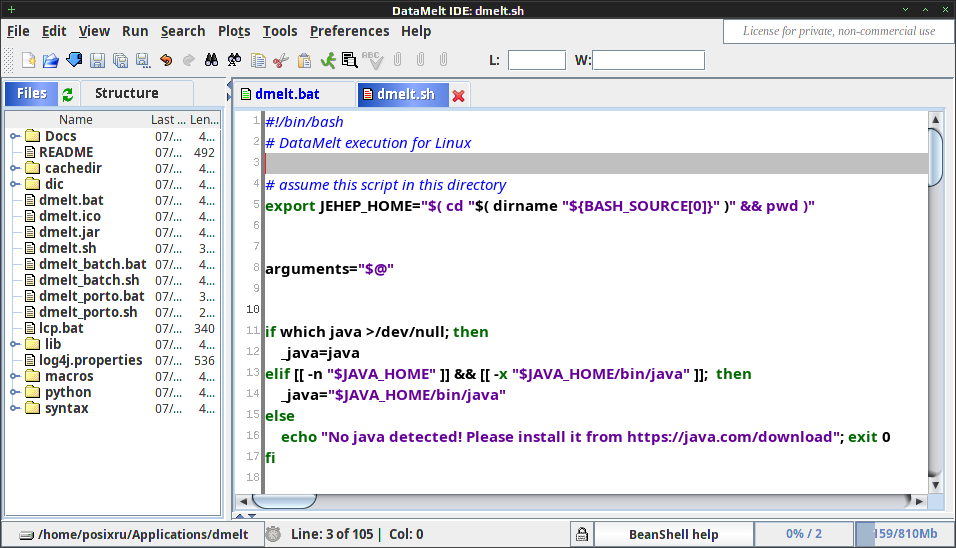This screenshot has width=956, height=548.
Task: Click the orange Undo arrow icon
Action: click(166, 60)
